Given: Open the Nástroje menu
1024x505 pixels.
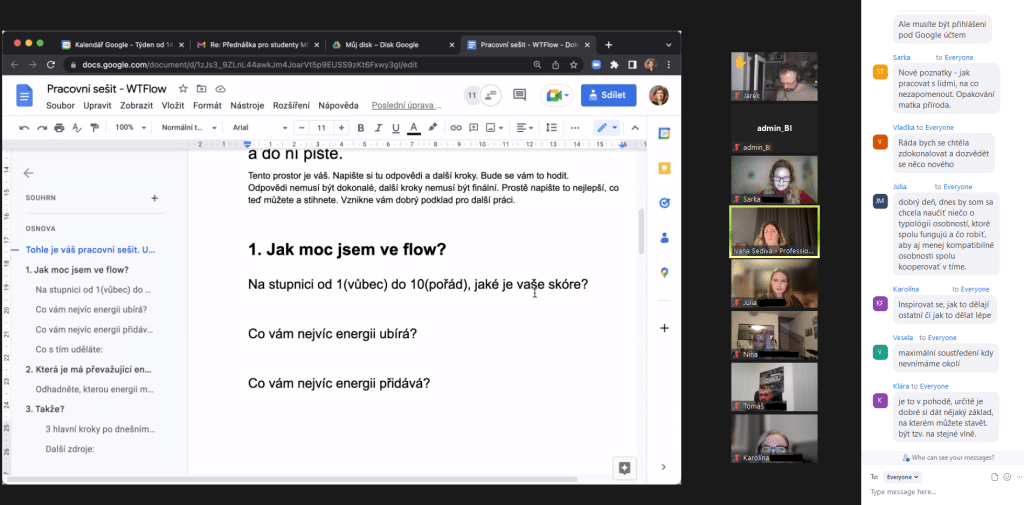Looking at the screenshot, I should click(x=248, y=105).
